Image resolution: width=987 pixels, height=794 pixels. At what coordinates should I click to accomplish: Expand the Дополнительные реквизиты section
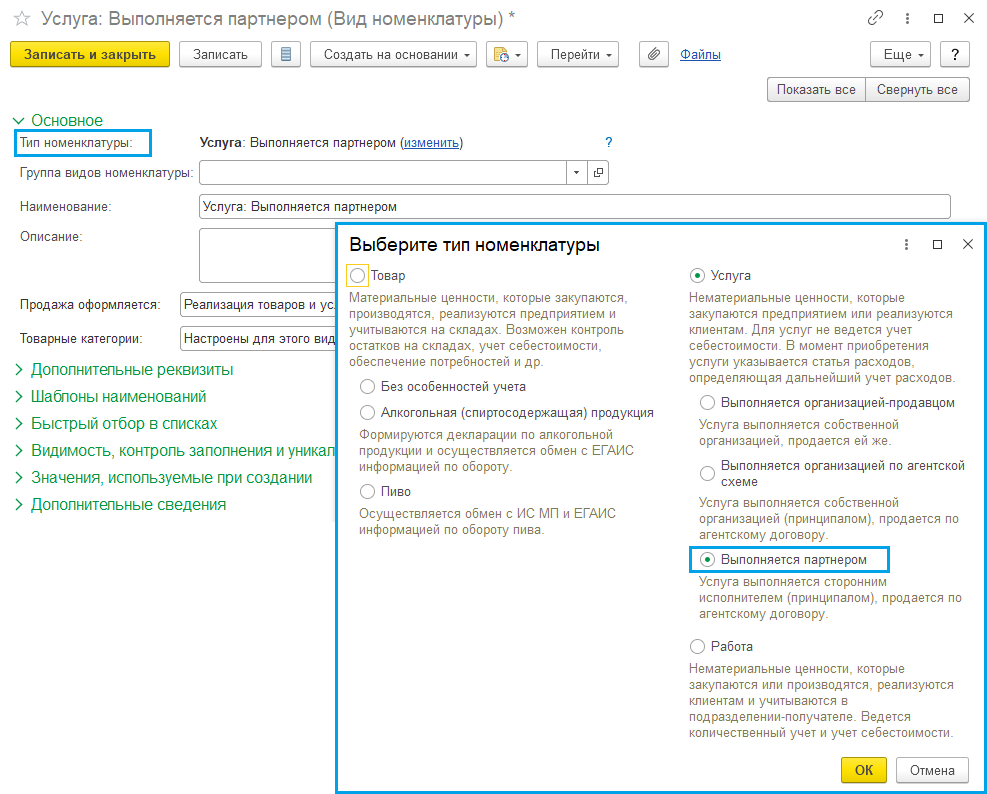pos(131,370)
